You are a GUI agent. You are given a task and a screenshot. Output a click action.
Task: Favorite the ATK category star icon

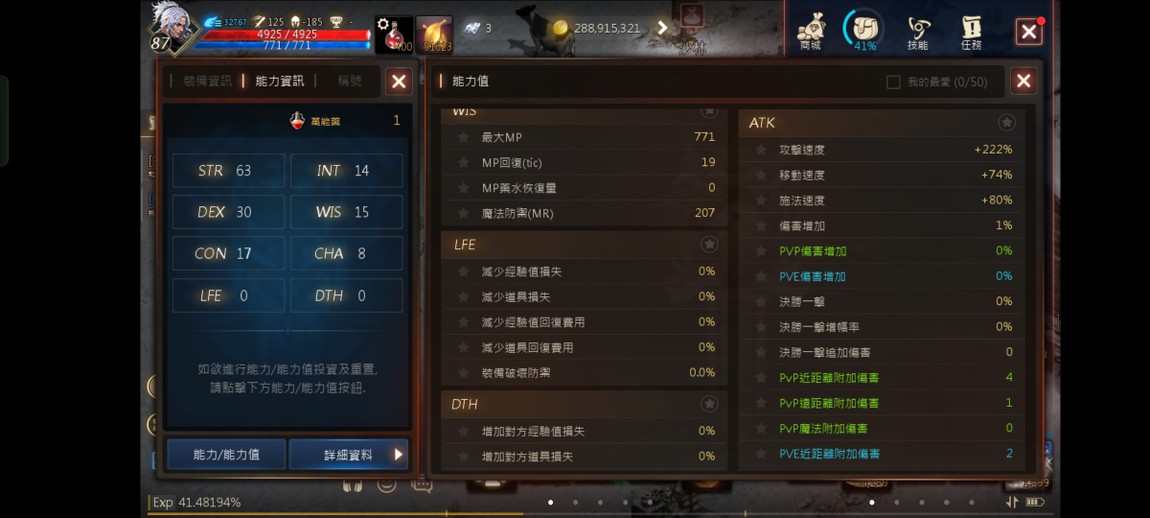click(1007, 123)
